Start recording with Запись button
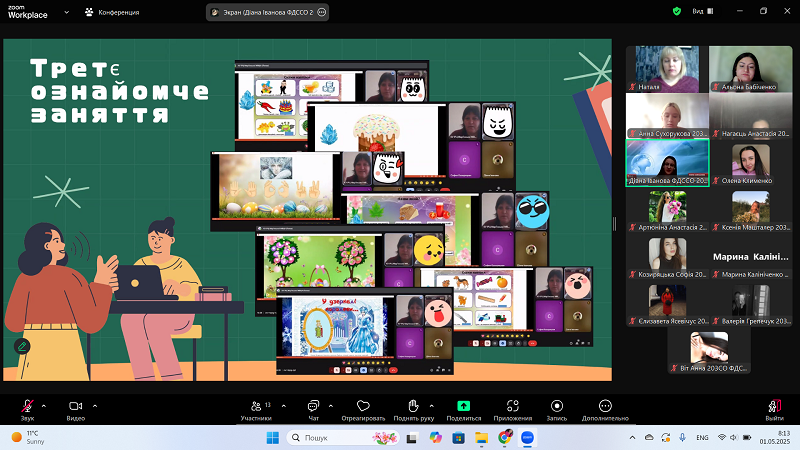The height and width of the screenshot is (450, 800). pyautogui.click(x=557, y=410)
